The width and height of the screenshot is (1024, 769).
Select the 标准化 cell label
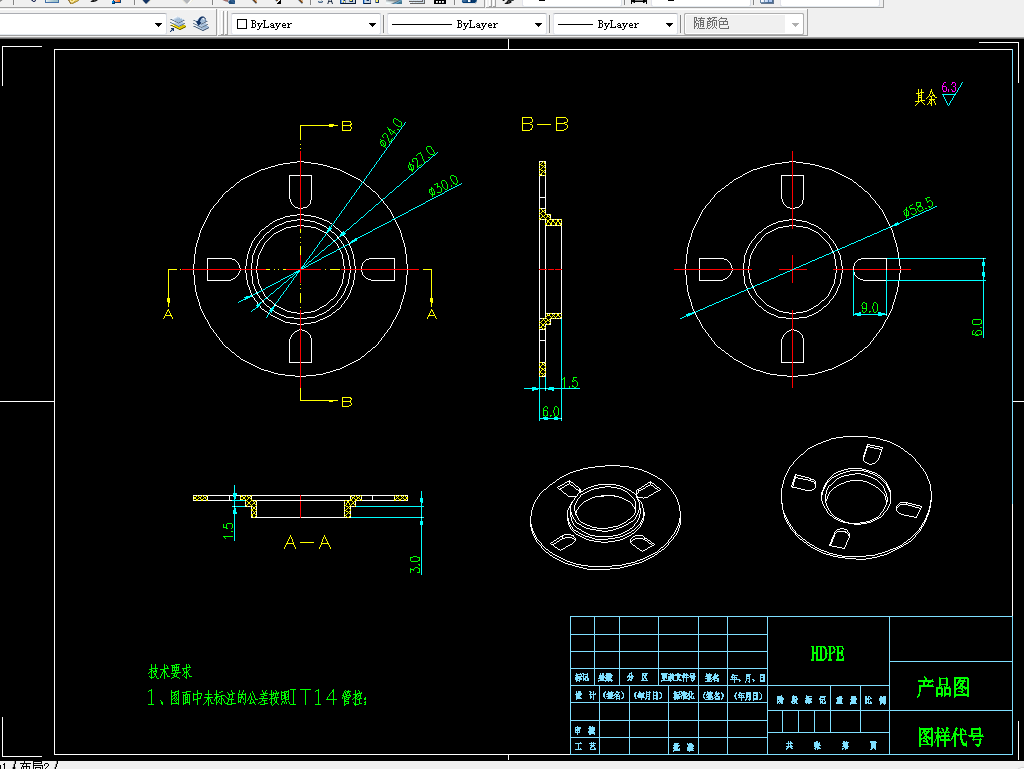click(x=684, y=695)
